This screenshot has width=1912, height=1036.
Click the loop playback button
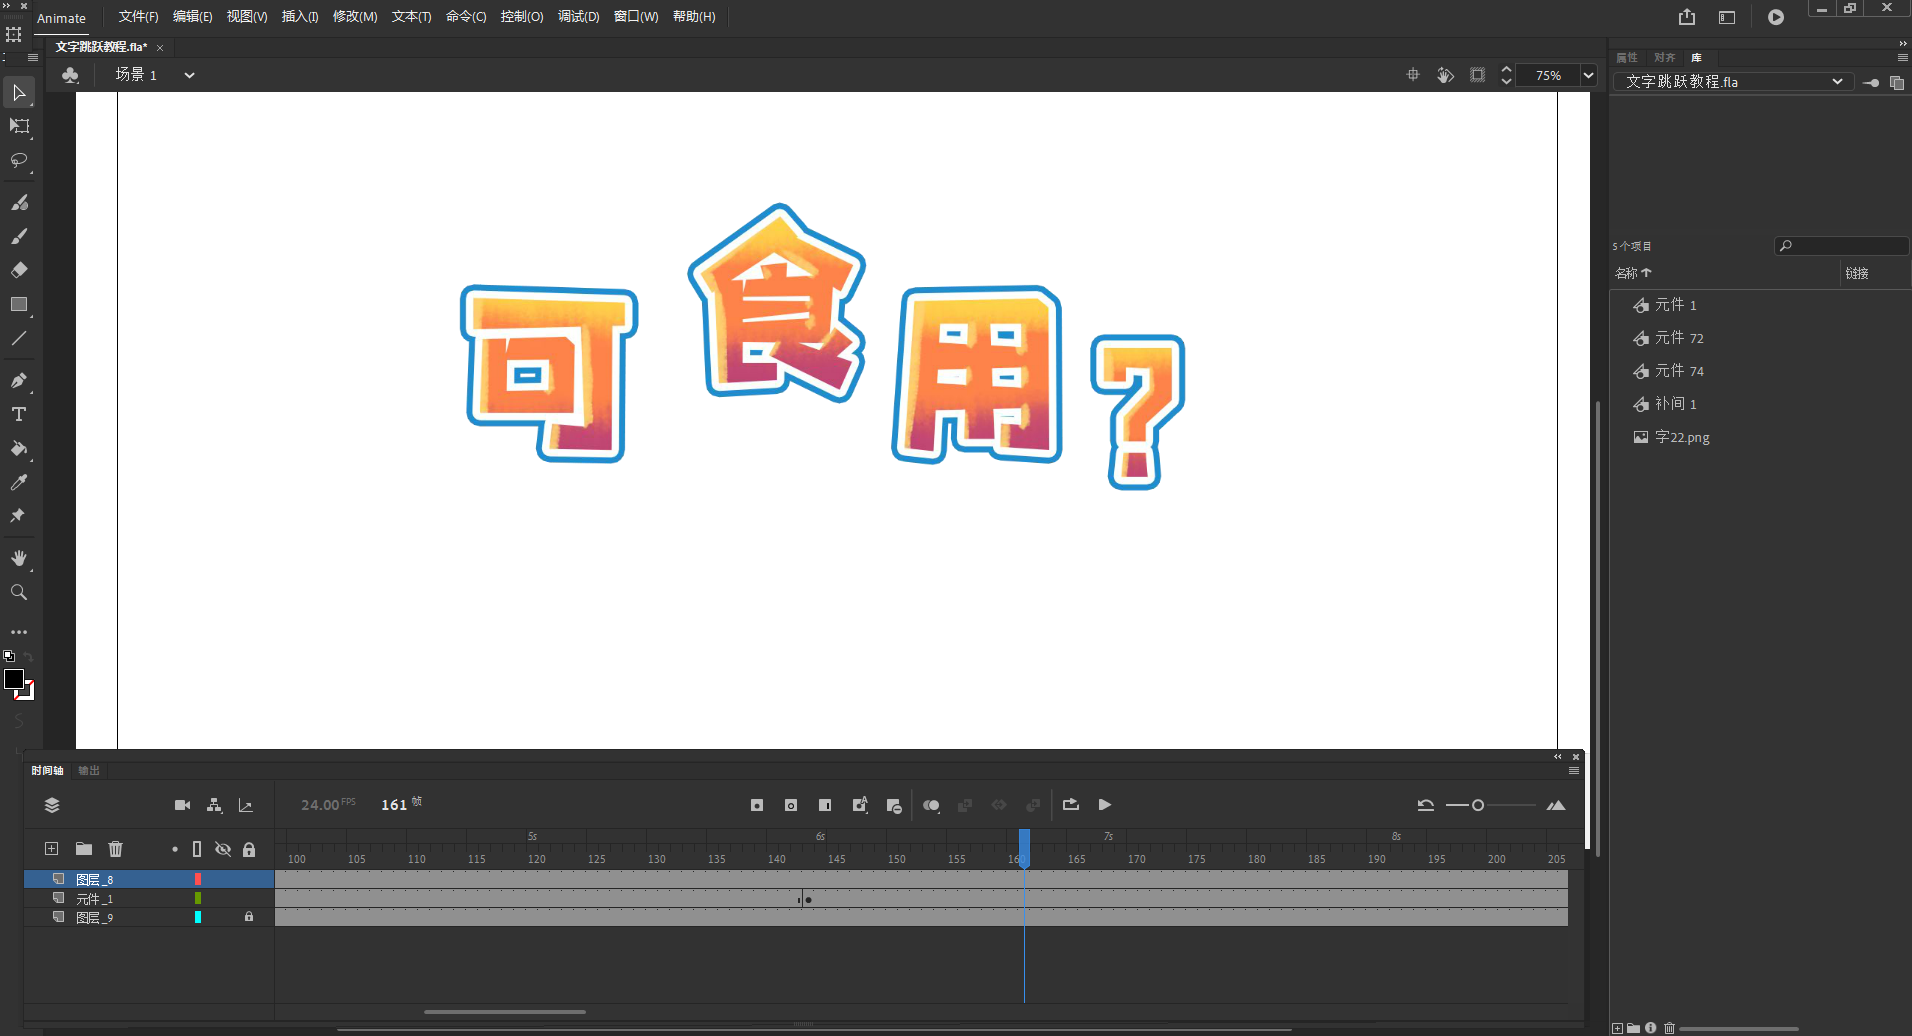(x=1071, y=805)
